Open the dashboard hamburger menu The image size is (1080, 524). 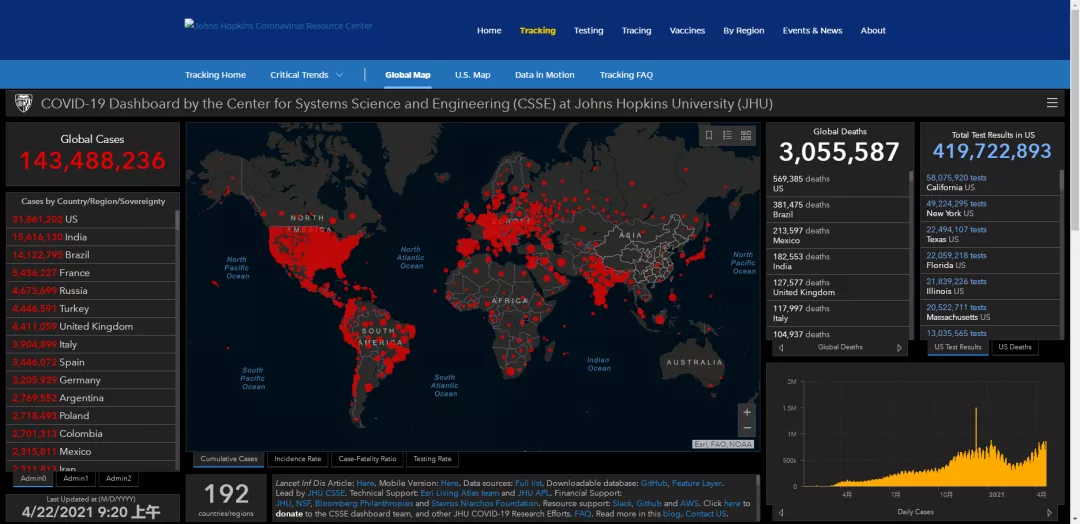[x=1052, y=103]
